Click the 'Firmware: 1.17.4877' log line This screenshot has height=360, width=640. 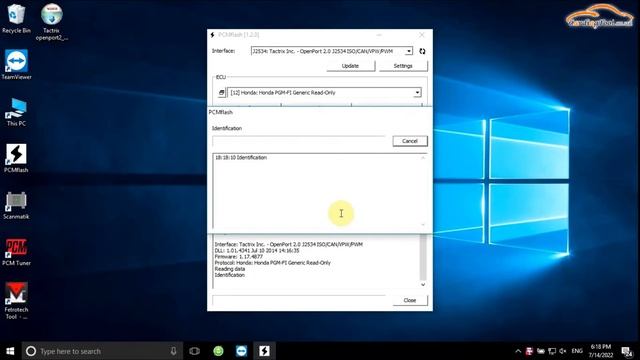(239, 257)
